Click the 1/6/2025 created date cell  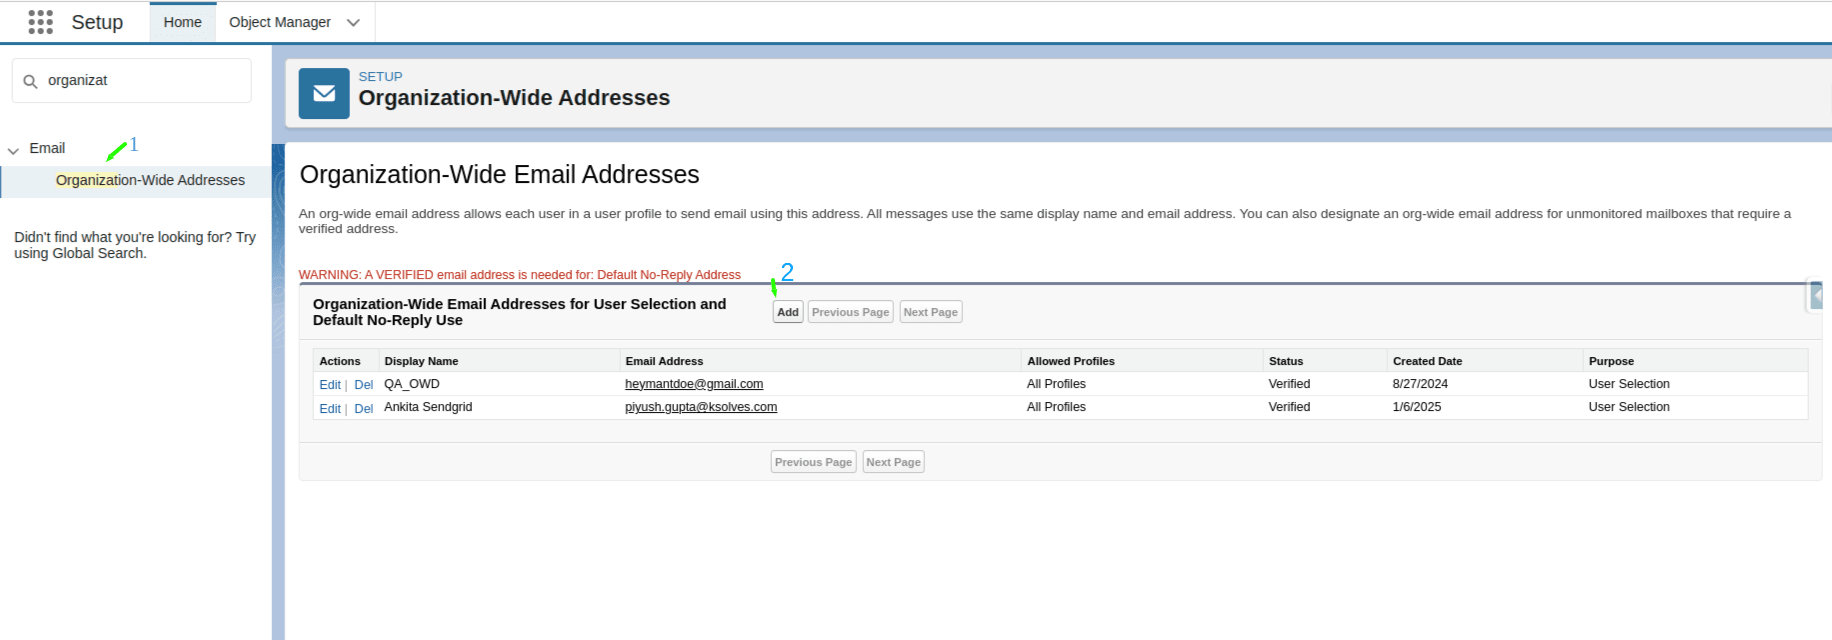click(1417, 407)
